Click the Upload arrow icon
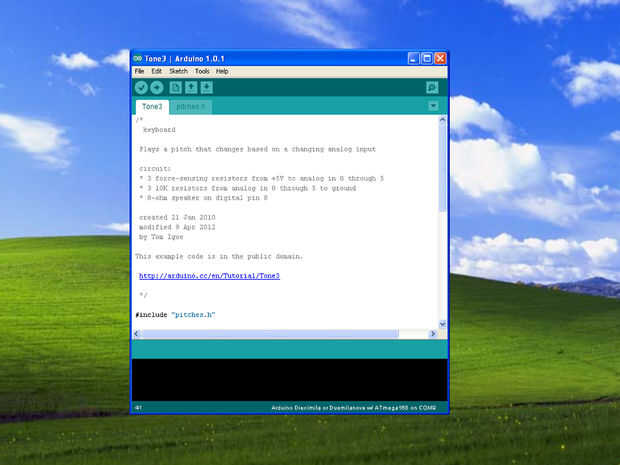The height and width of the screenshot is (465, 620). 157,87
